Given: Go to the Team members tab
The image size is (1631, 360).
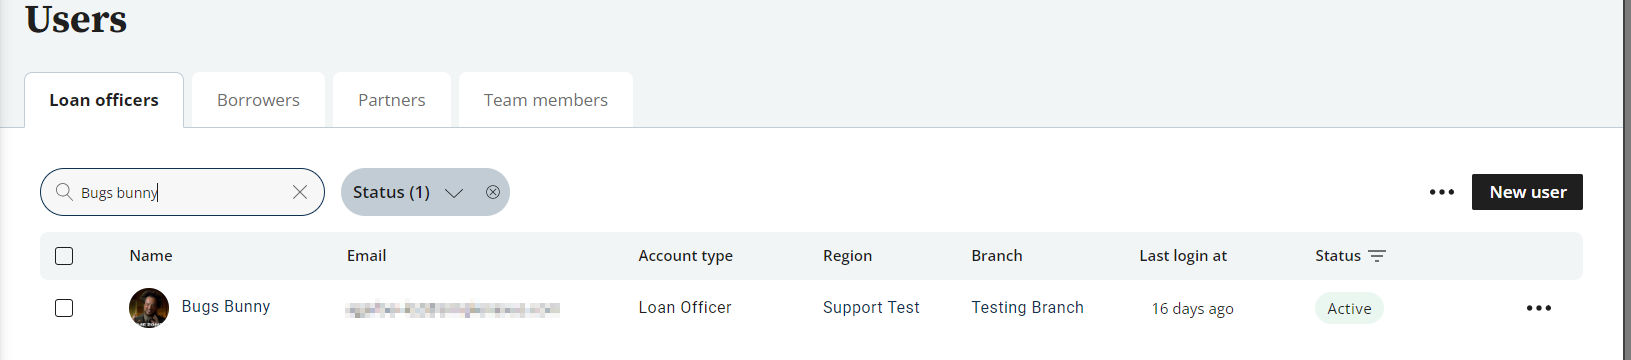Looking at the screenshot, I should (546, 100).
